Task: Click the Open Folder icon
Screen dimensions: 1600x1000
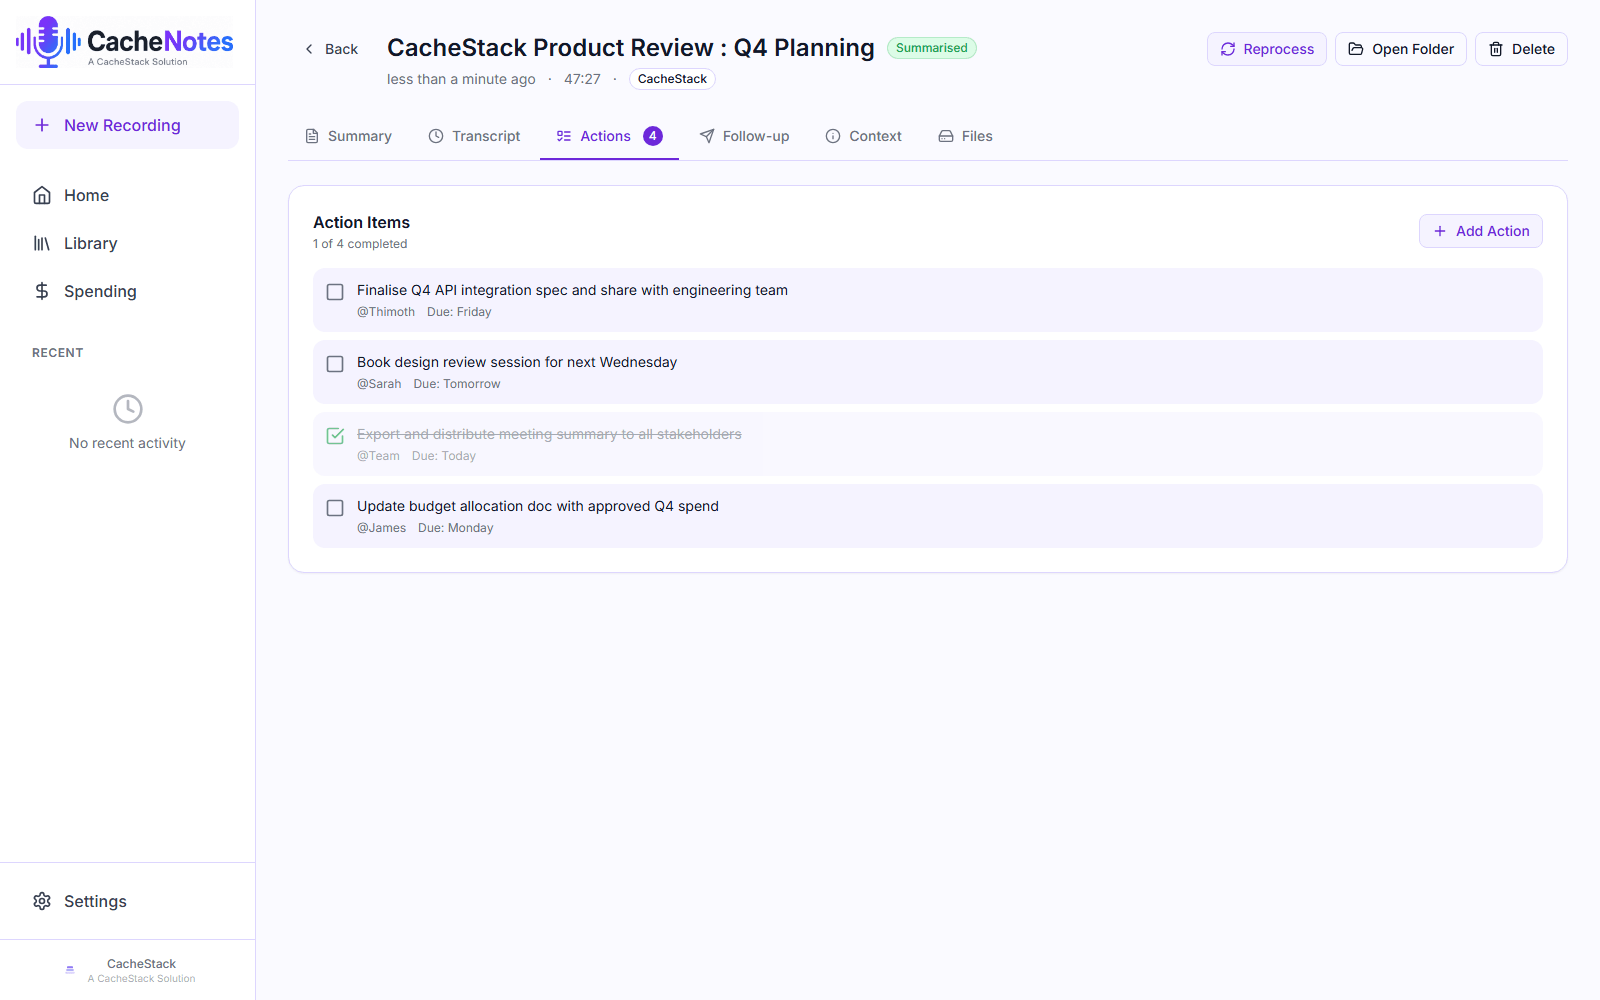Action: 1356,49
